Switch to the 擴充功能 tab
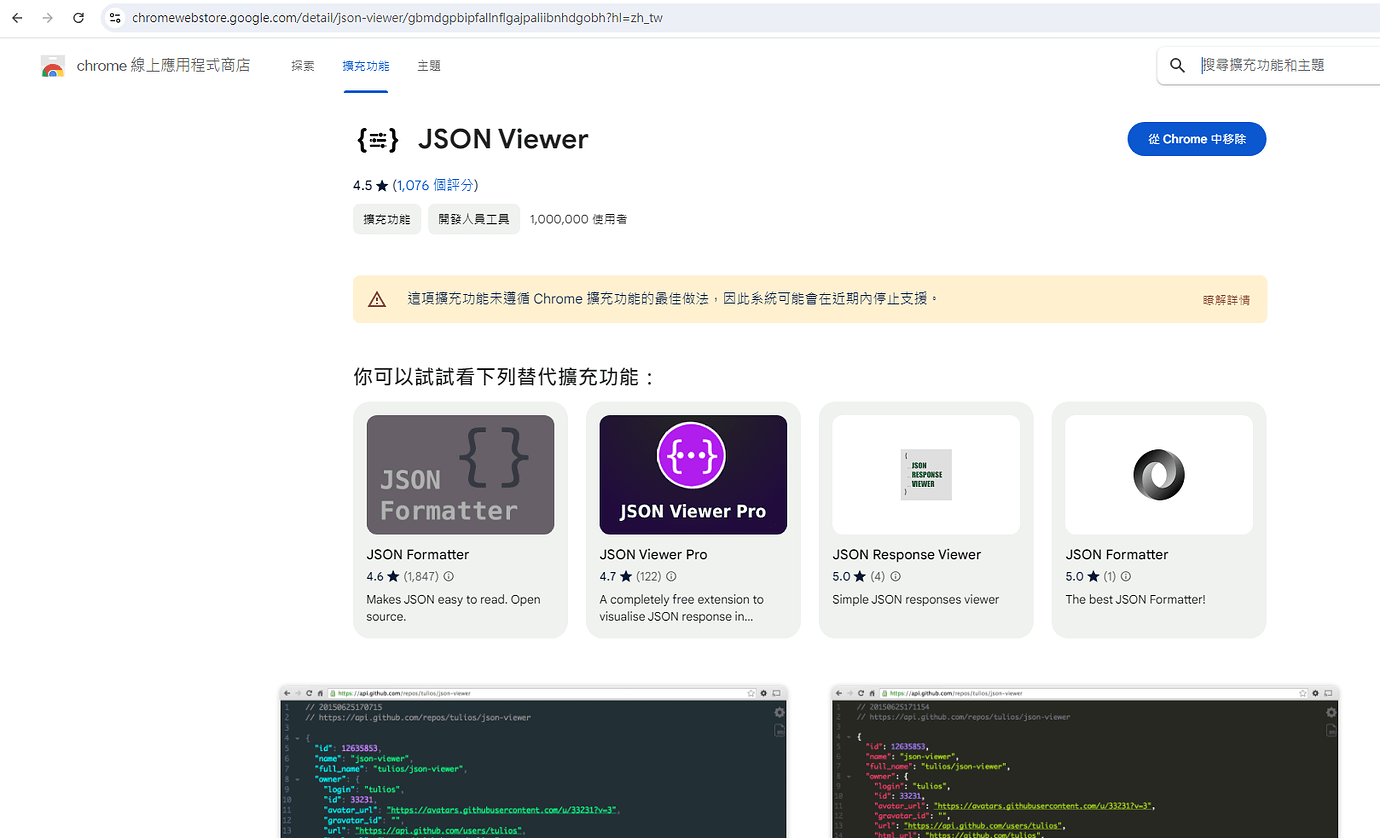This screenshot has width=1380, height=838. coord(365,65)
